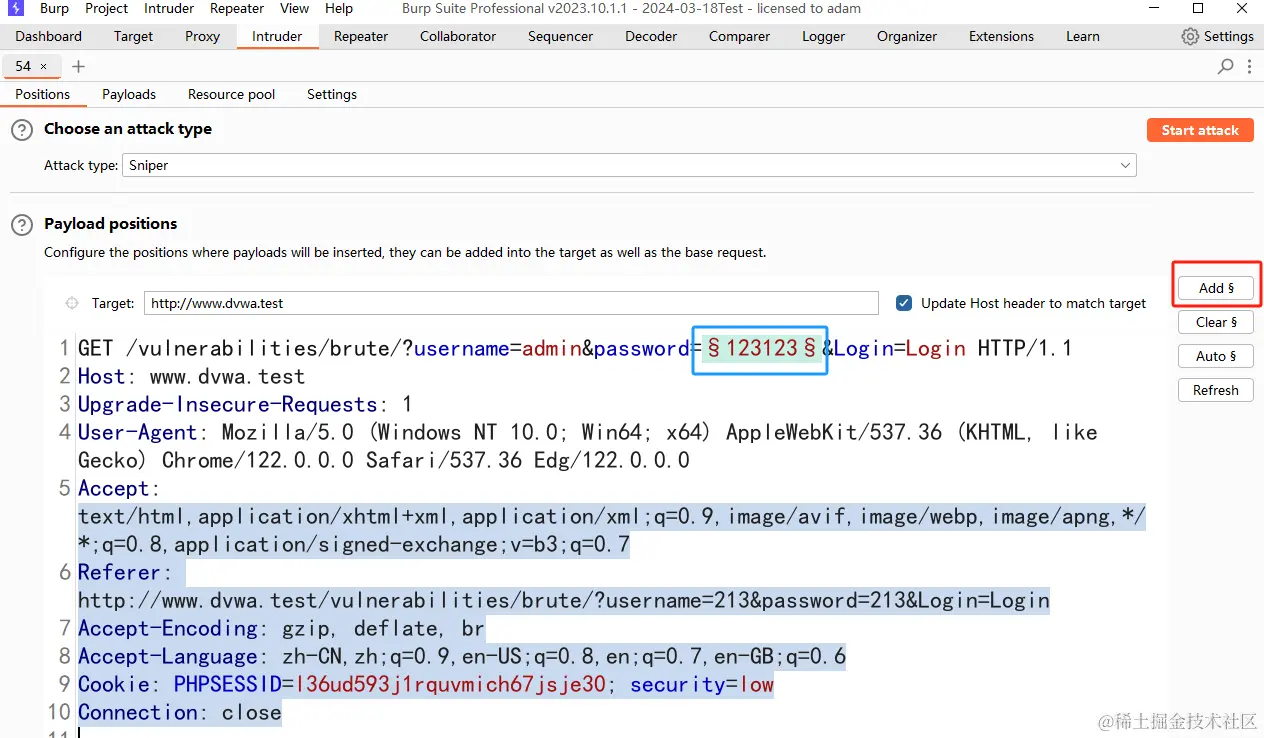1264x738 pixels.
Task: Open the Project menu
Action: tap(107, 8)
